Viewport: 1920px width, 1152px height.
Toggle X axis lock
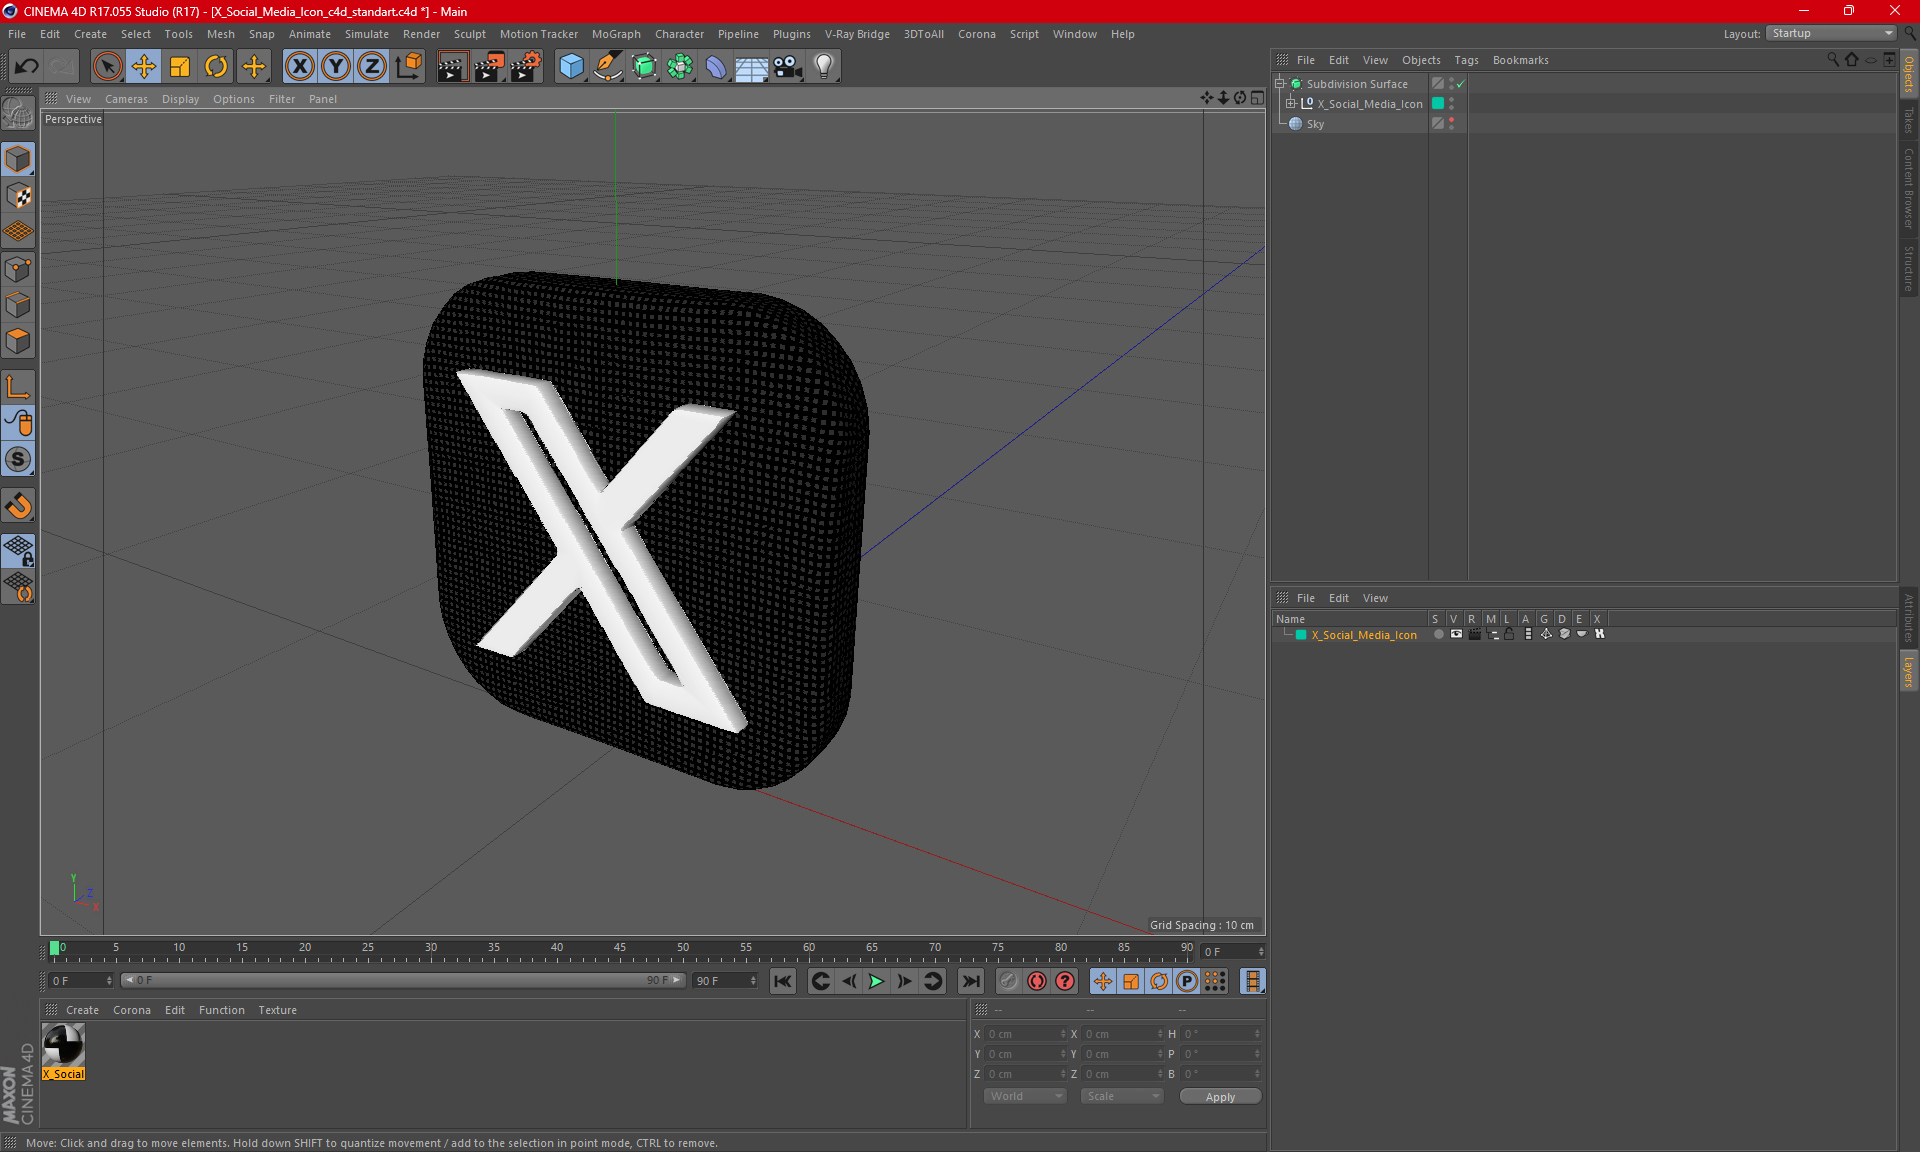coord(299,67)
